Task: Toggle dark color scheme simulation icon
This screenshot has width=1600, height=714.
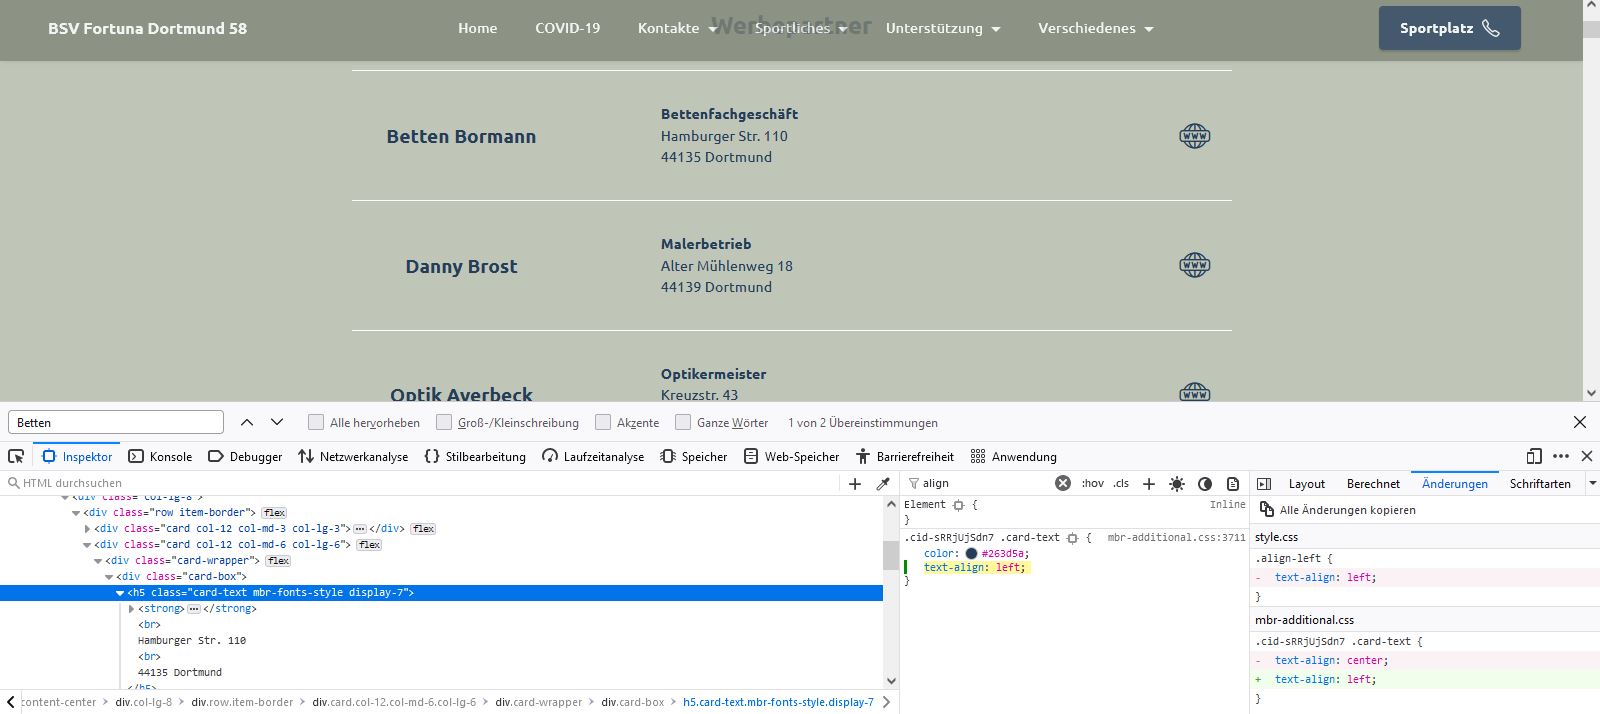Action: click(1205, 484)
